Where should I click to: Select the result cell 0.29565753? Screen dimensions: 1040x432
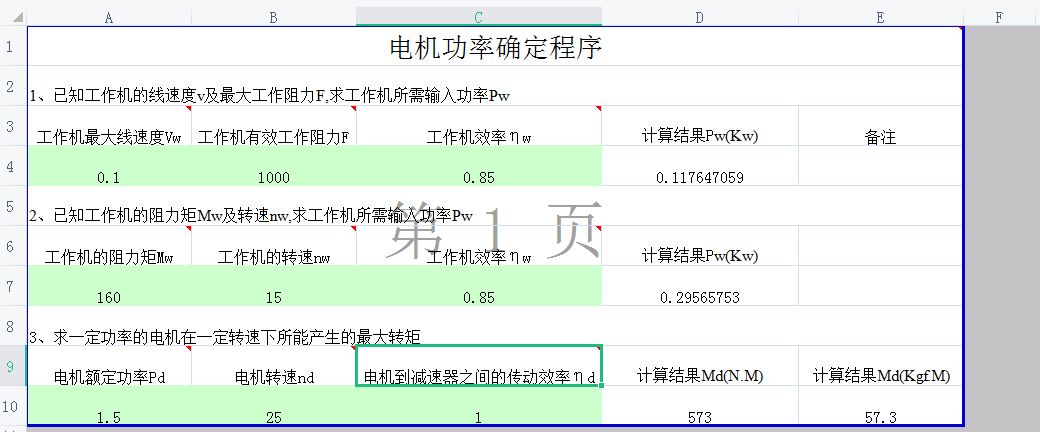point(700,285)
